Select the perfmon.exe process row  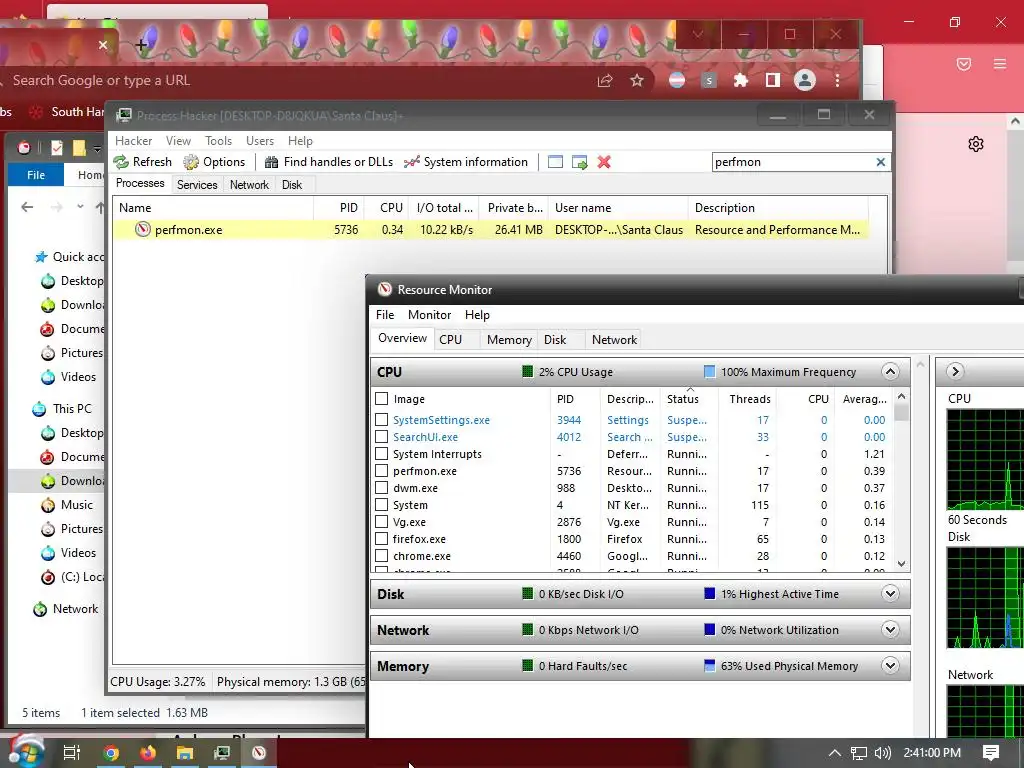[x=490, y=230]
